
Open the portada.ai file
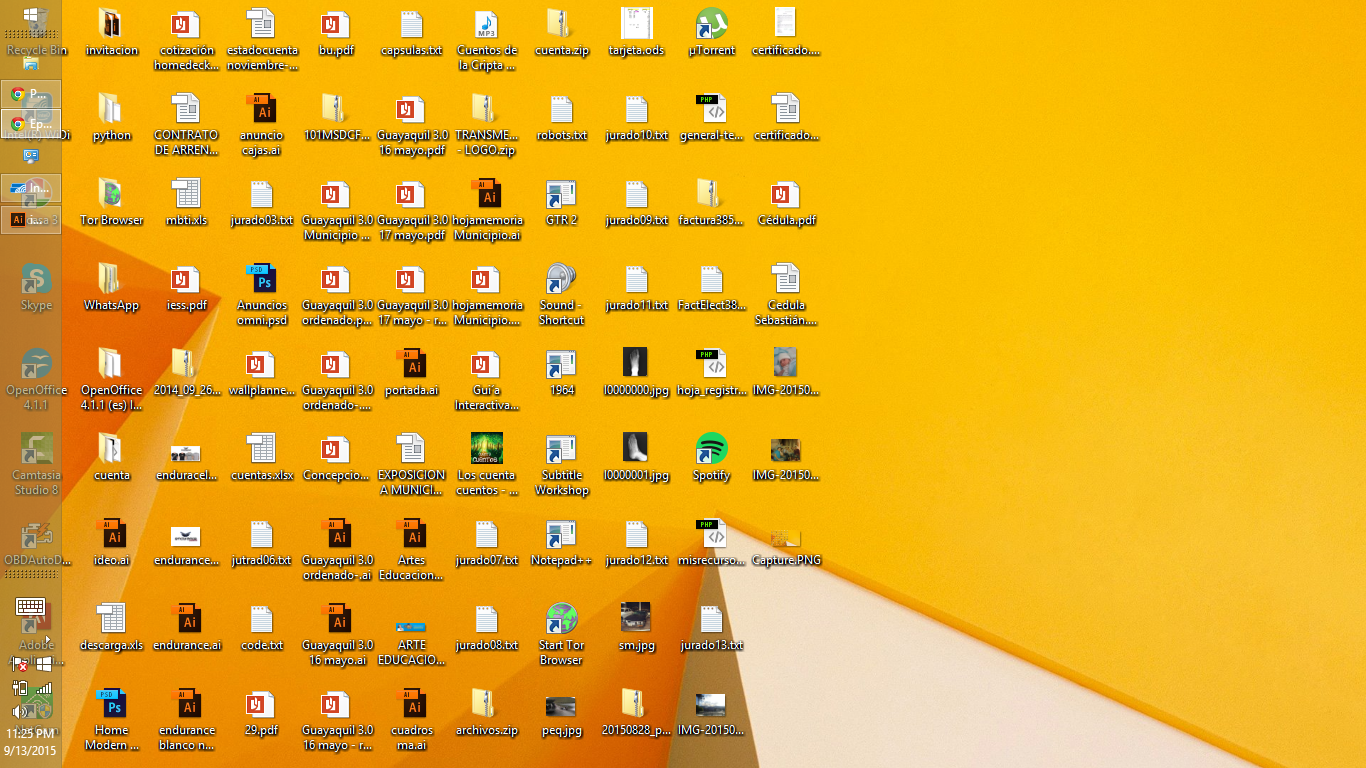pyautogui.click(x=412, y=371)
